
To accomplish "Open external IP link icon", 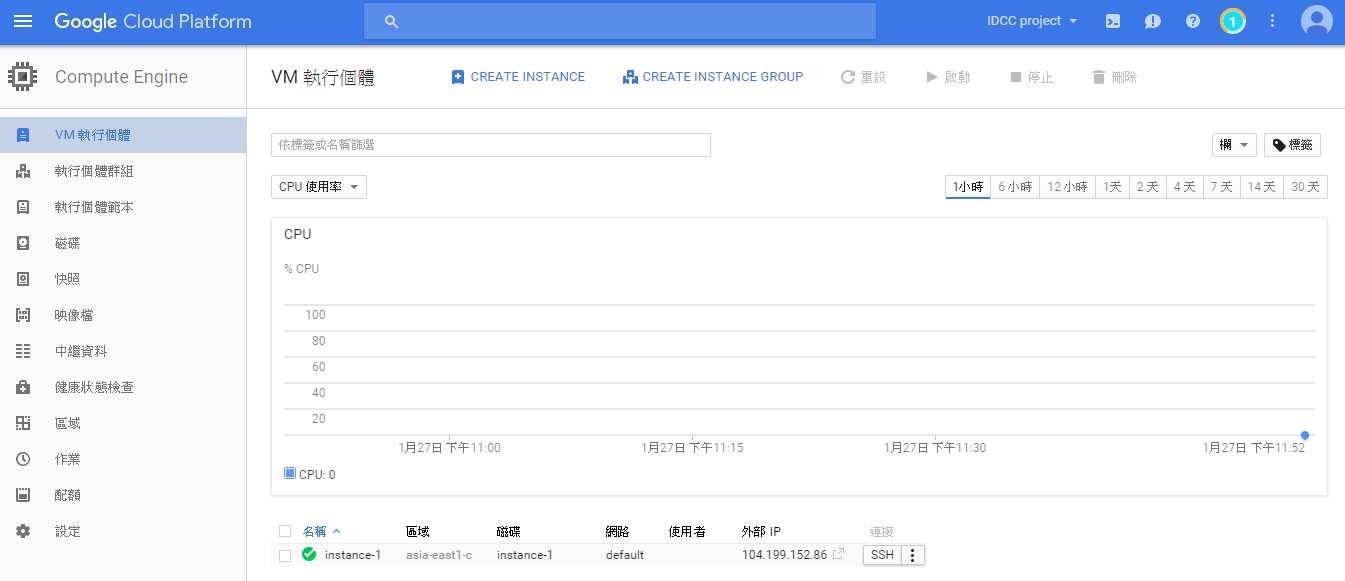I will pyautogui.click(x=839, y=554).
